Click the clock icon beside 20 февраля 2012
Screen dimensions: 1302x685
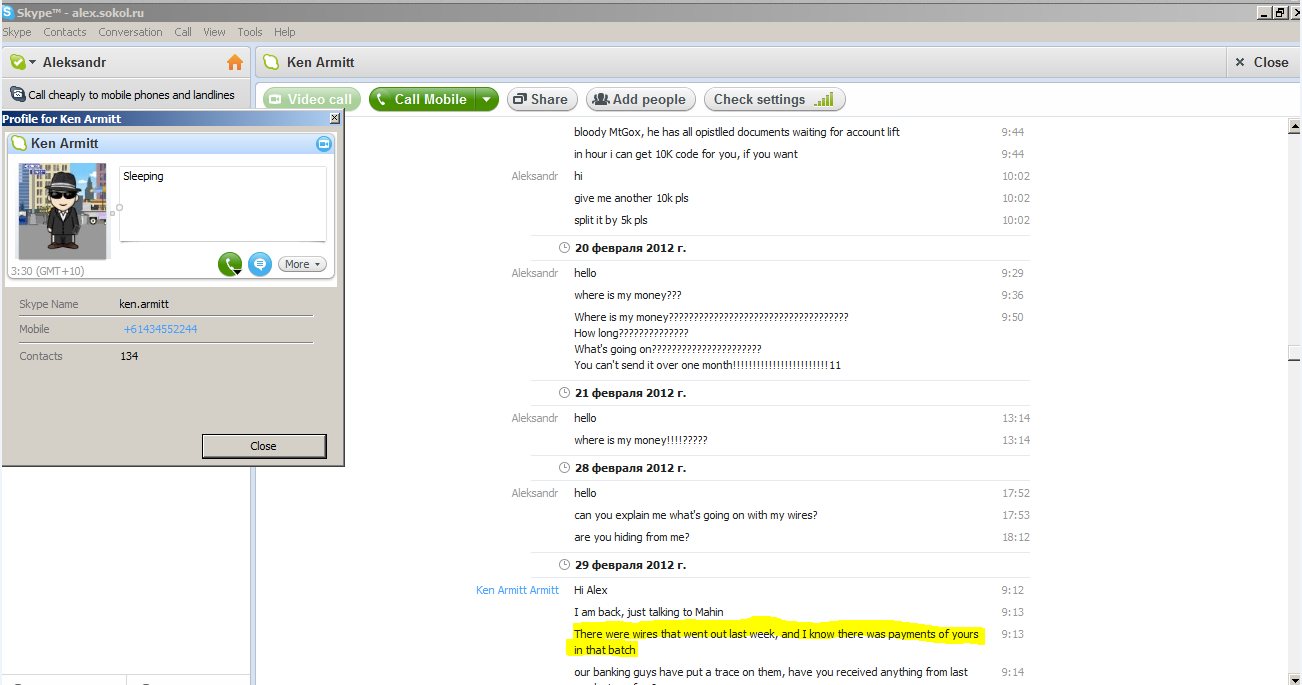point(564,248)
